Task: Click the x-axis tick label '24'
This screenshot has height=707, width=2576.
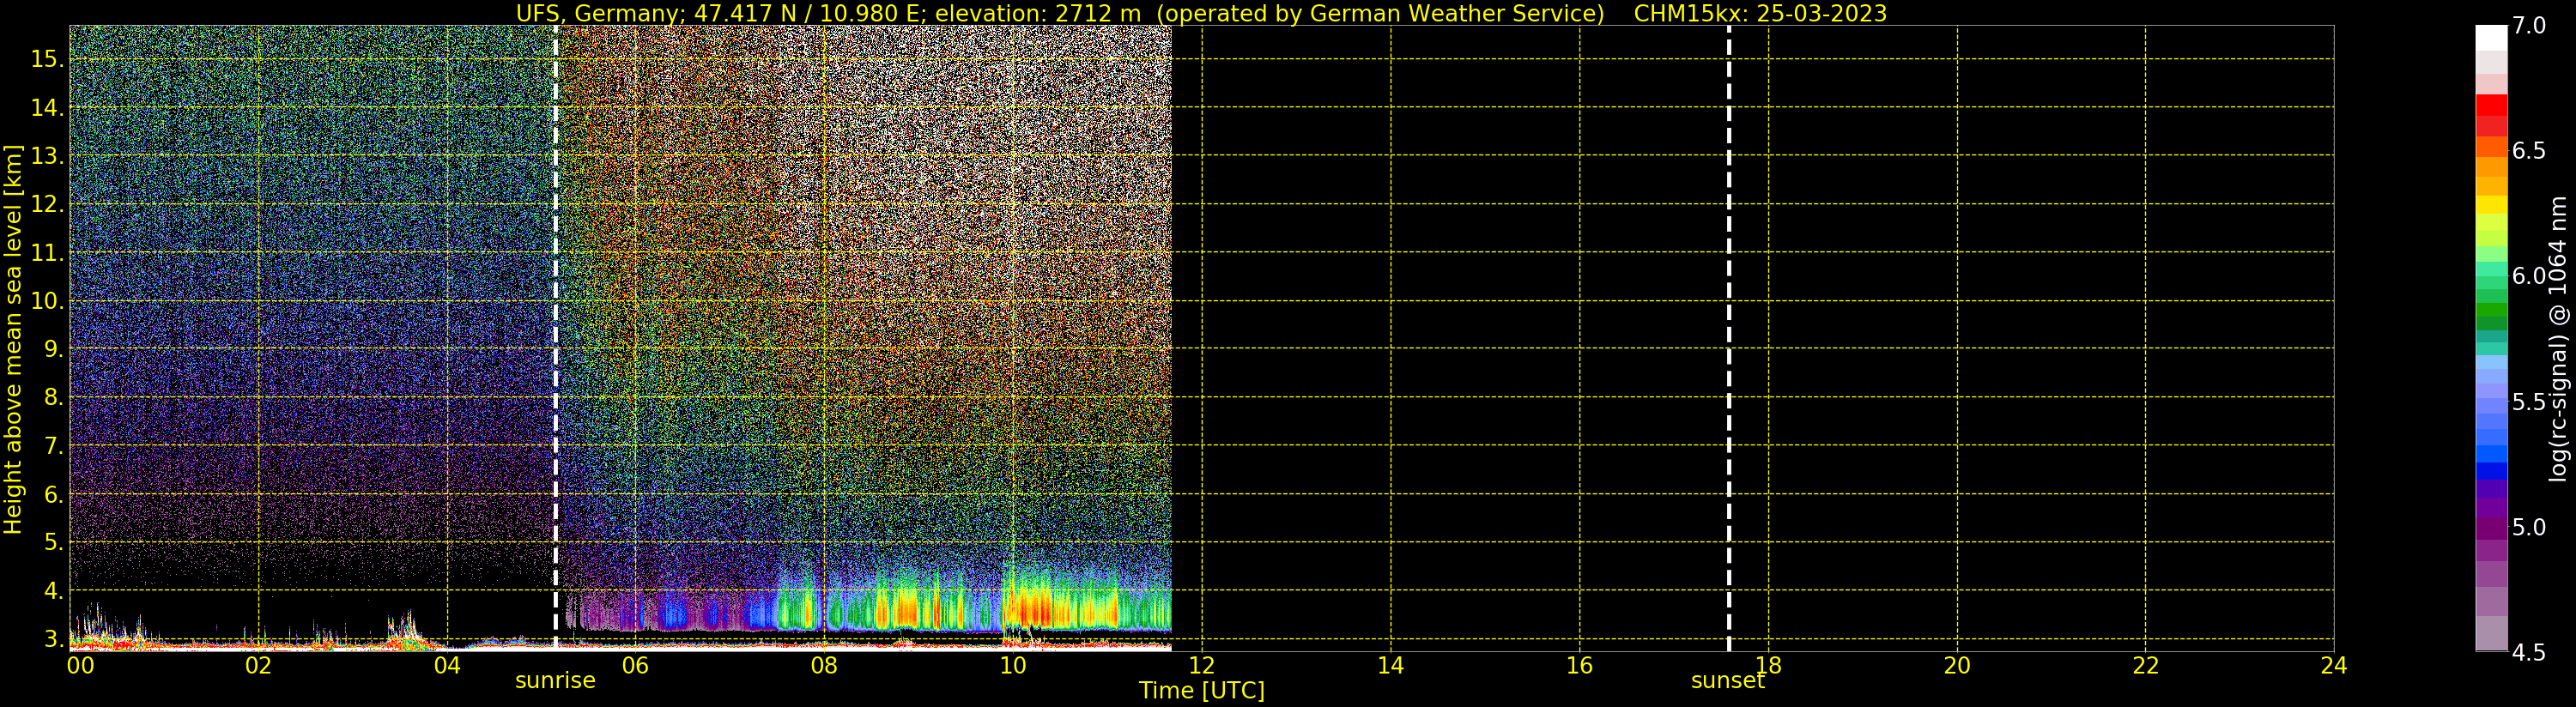Action: pyautogui.click(x=2334, y=665)
